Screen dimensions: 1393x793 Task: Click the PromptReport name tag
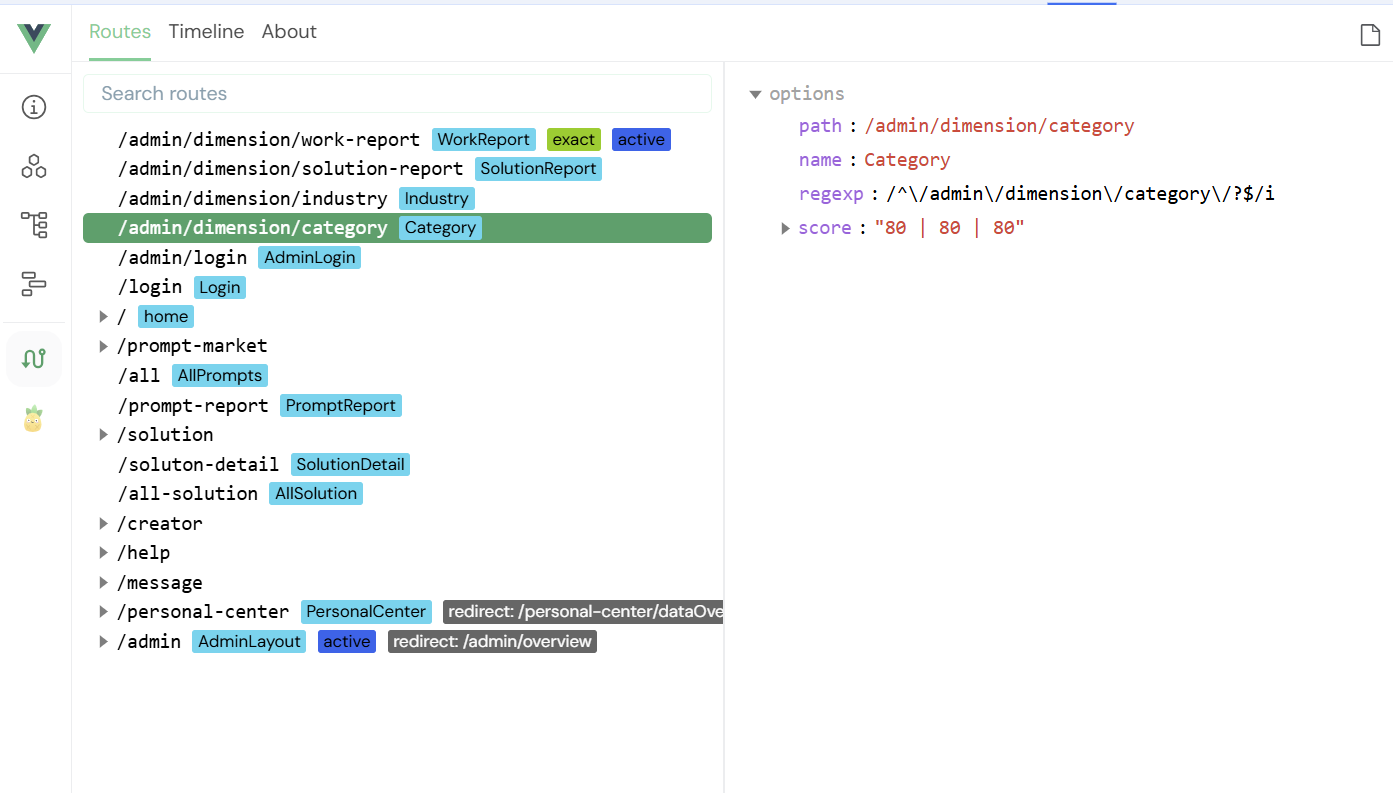click(341, 406)
